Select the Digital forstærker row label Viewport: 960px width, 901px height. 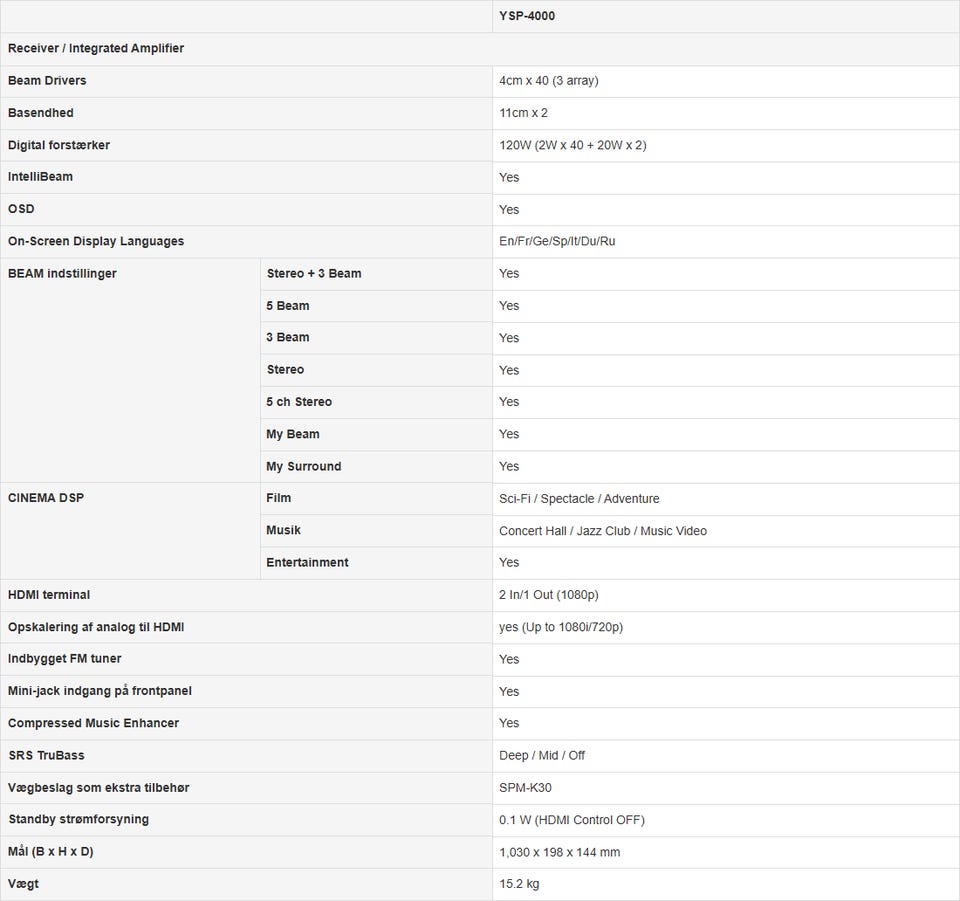tap(59, 145)
